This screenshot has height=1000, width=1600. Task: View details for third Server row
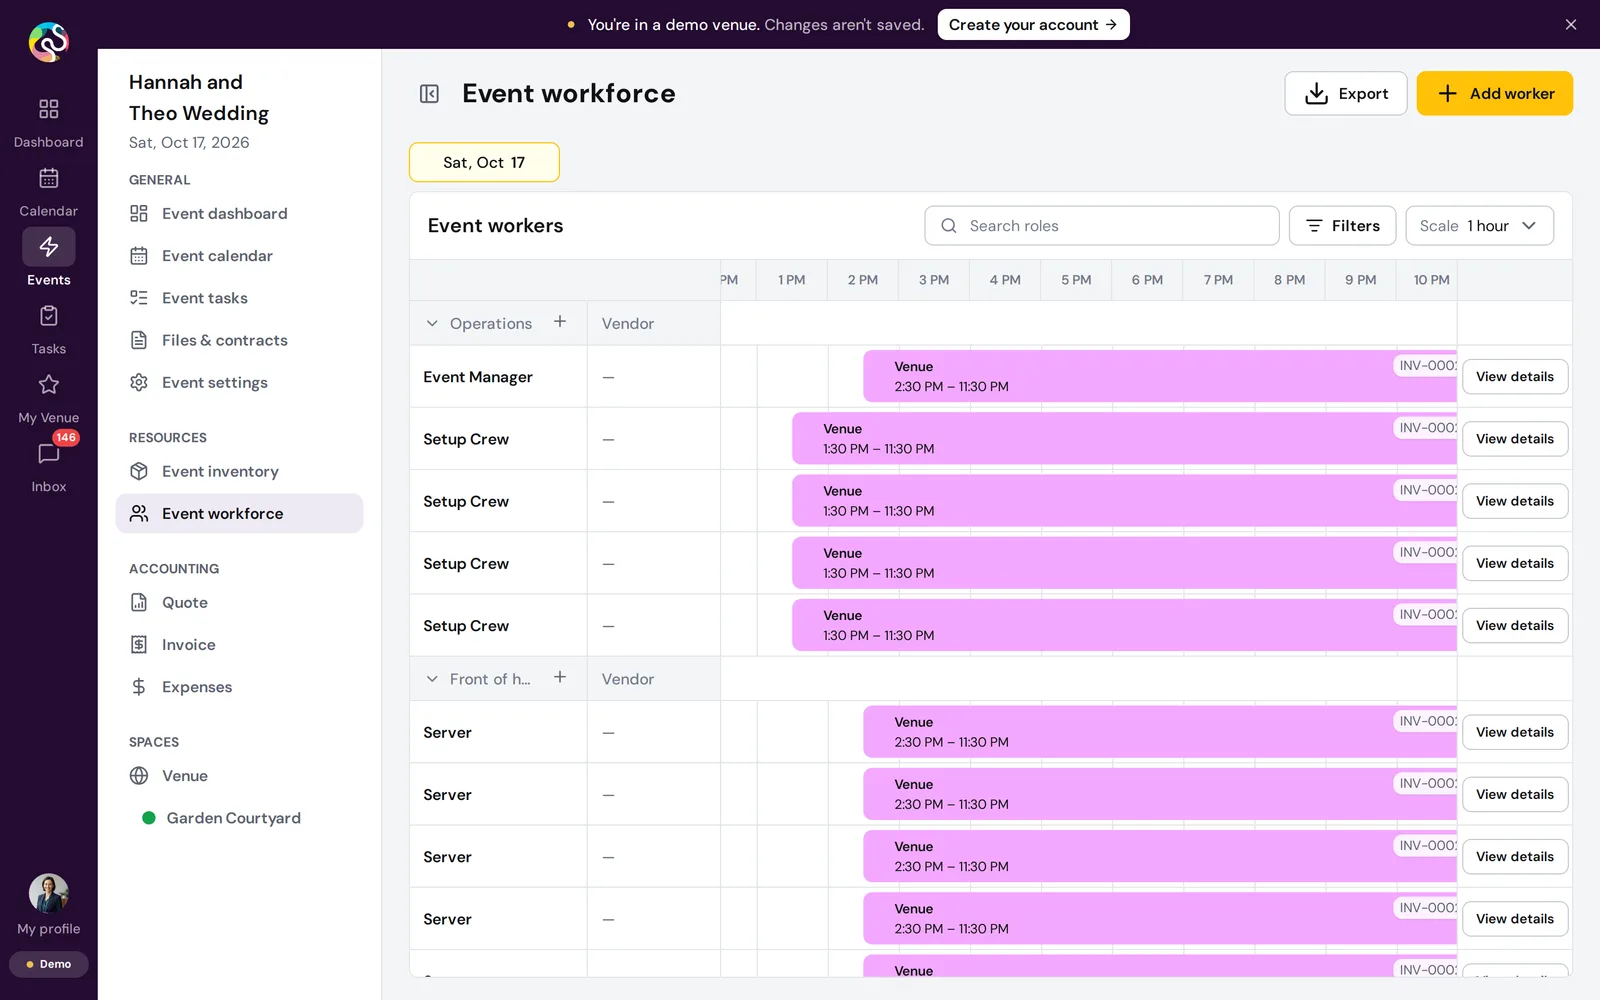pos(1515,857)
